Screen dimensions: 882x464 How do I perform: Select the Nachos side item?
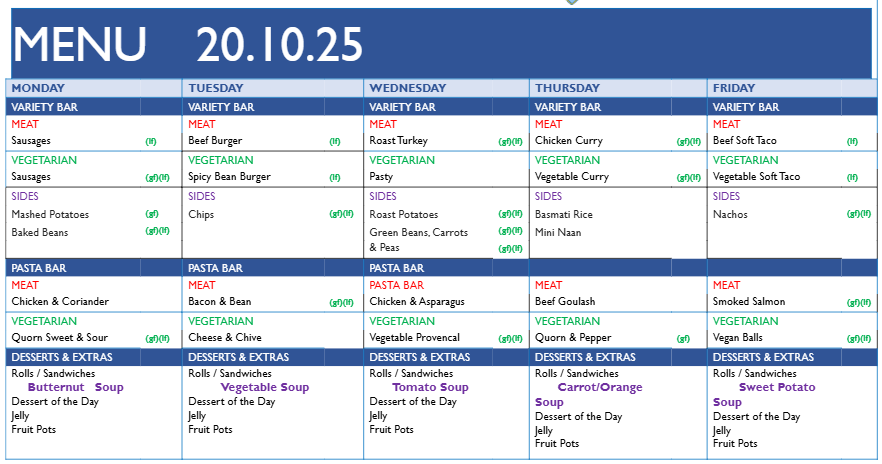[730, 214]
